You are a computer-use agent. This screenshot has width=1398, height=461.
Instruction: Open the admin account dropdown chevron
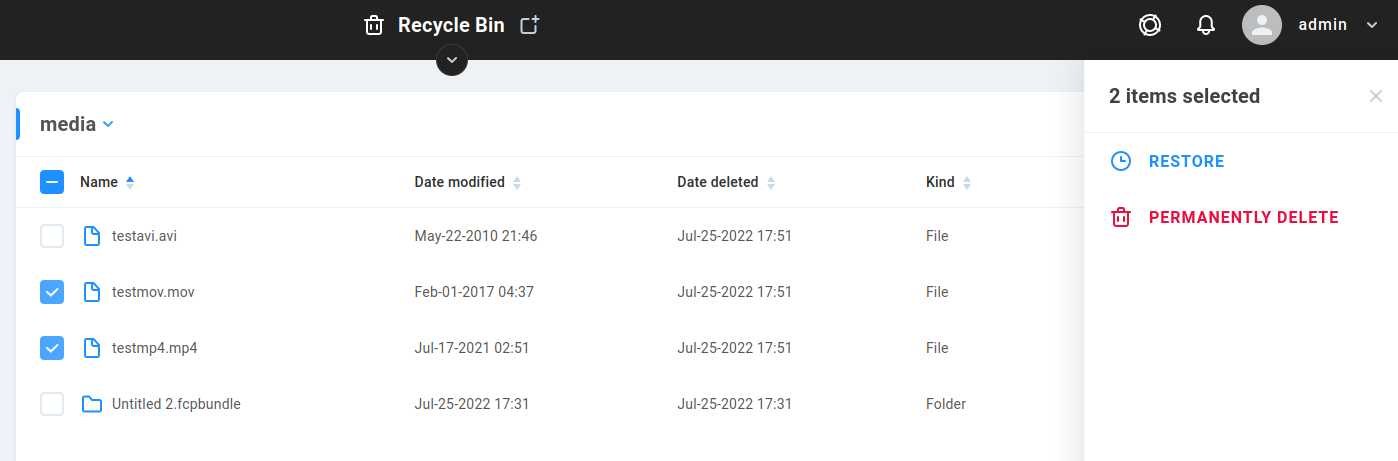pyautogui.click(x=1372, y=26)
